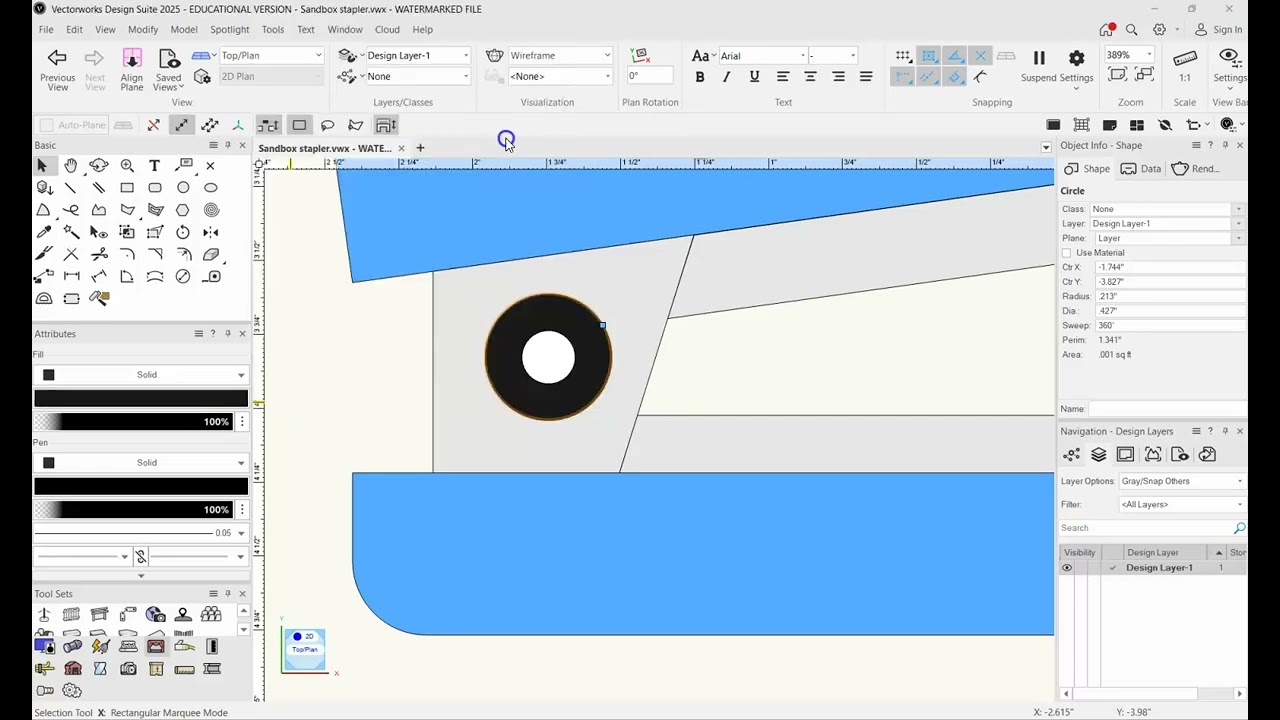Click the Previous View button
Viewport: 1280px width, 720px height.
[x=57, y=69]
